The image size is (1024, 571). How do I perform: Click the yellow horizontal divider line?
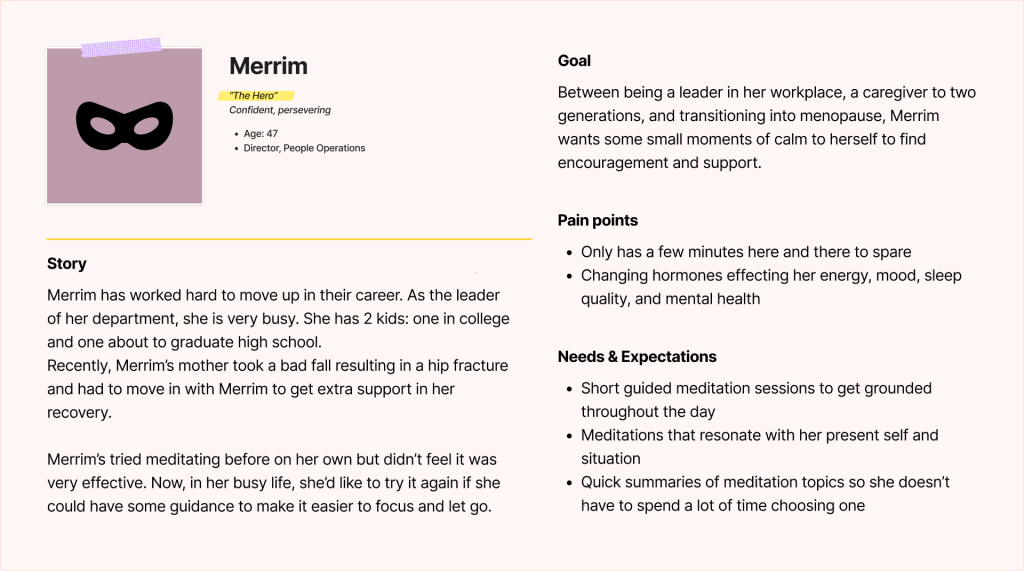[289, 239]
